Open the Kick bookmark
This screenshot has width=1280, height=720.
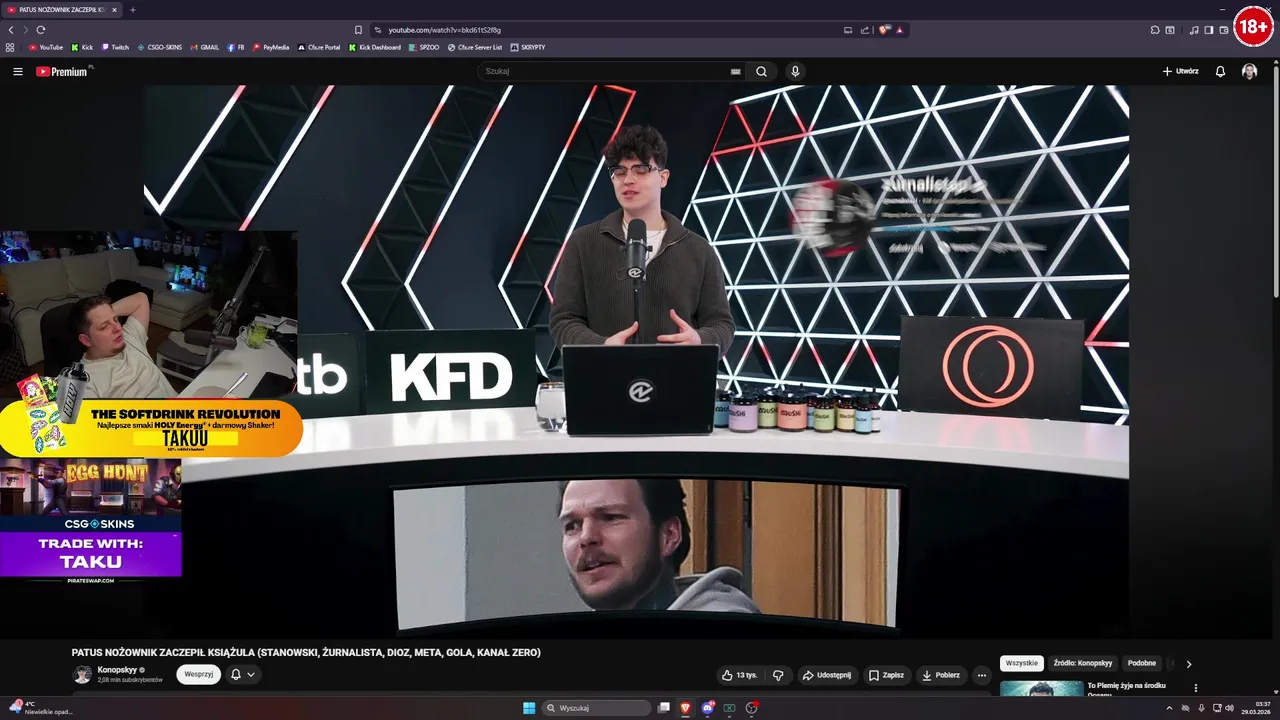tap(82, 47)
